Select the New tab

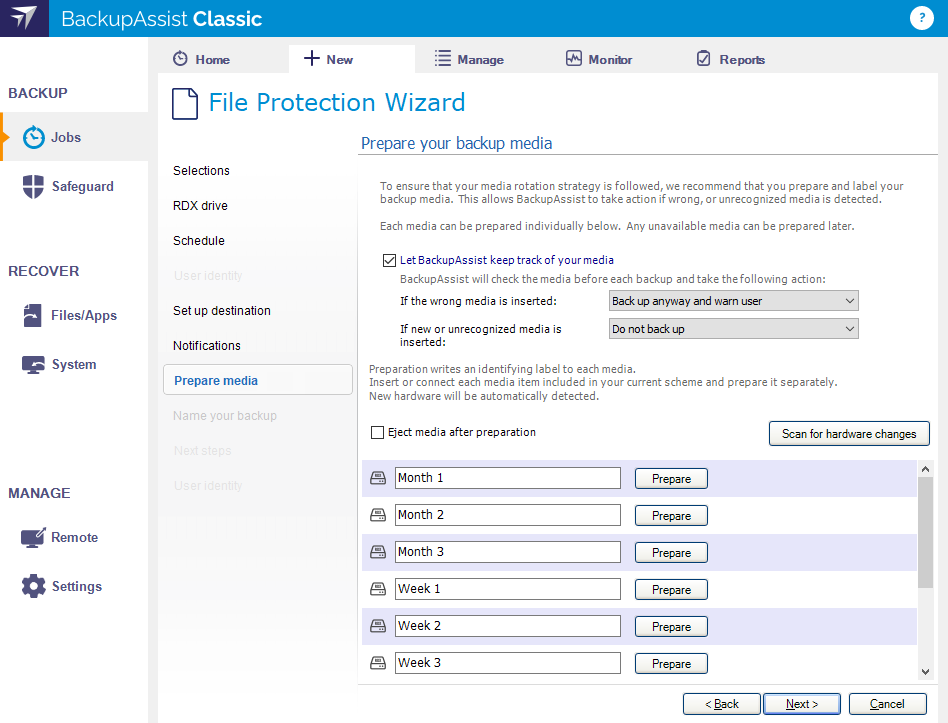pyautogui.click(x=352, y=59)
